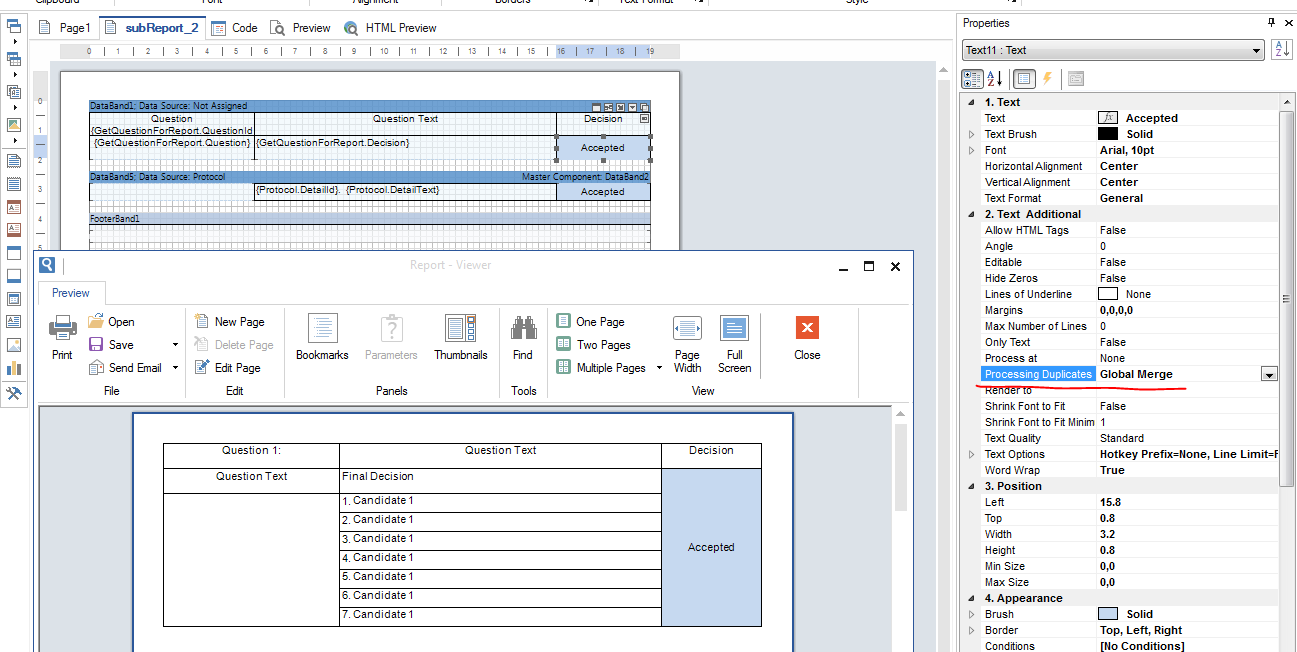Open a report file in the viewer

[111, 322]
